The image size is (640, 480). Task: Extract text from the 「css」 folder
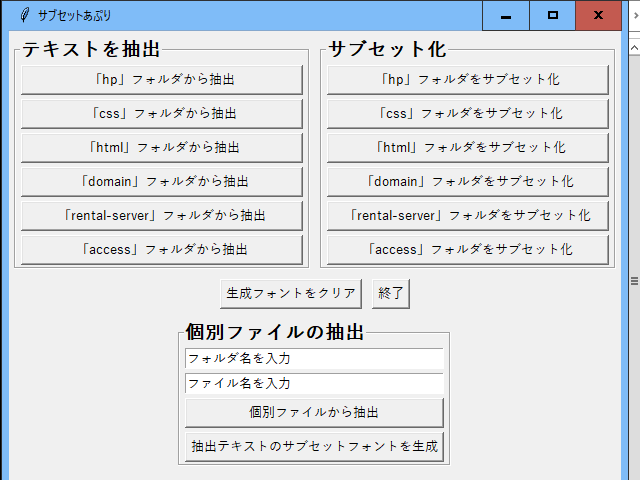click(162, 113)
